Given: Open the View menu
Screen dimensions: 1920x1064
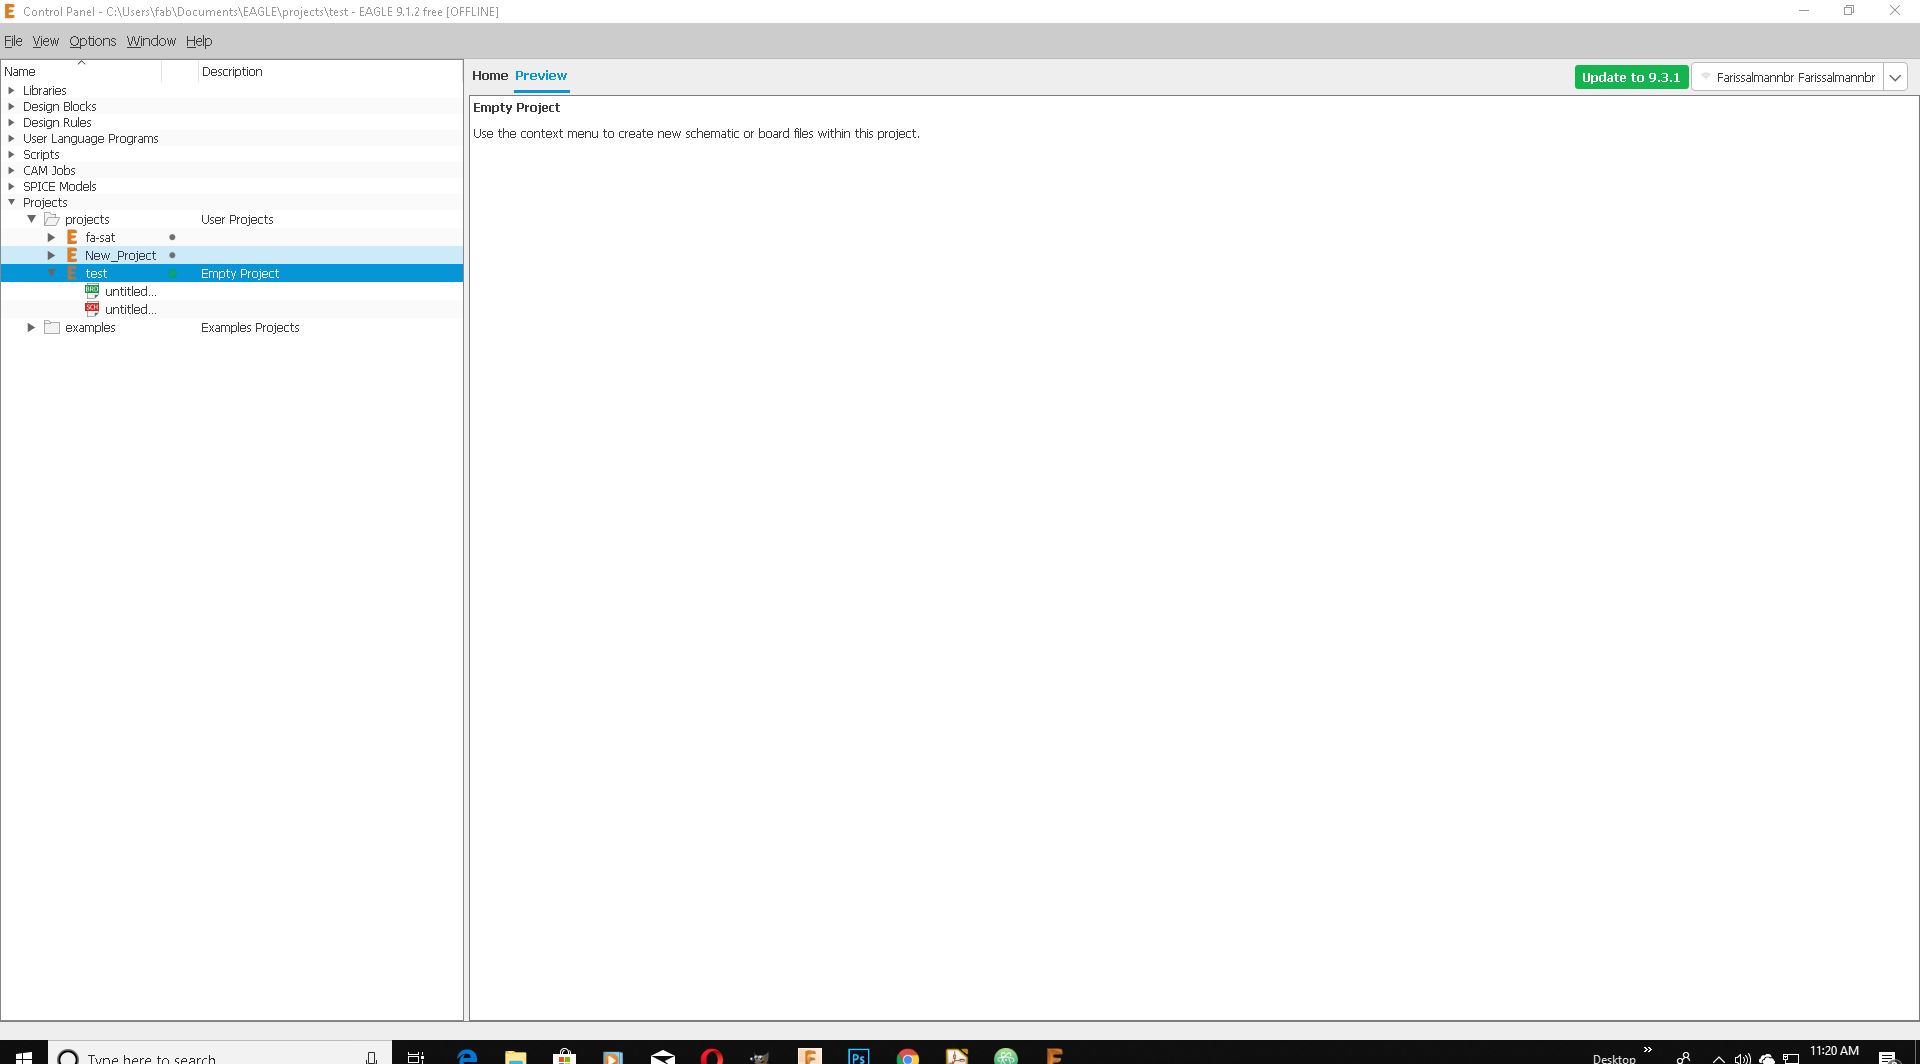Looking at the screenshot, I should point(45,41).
